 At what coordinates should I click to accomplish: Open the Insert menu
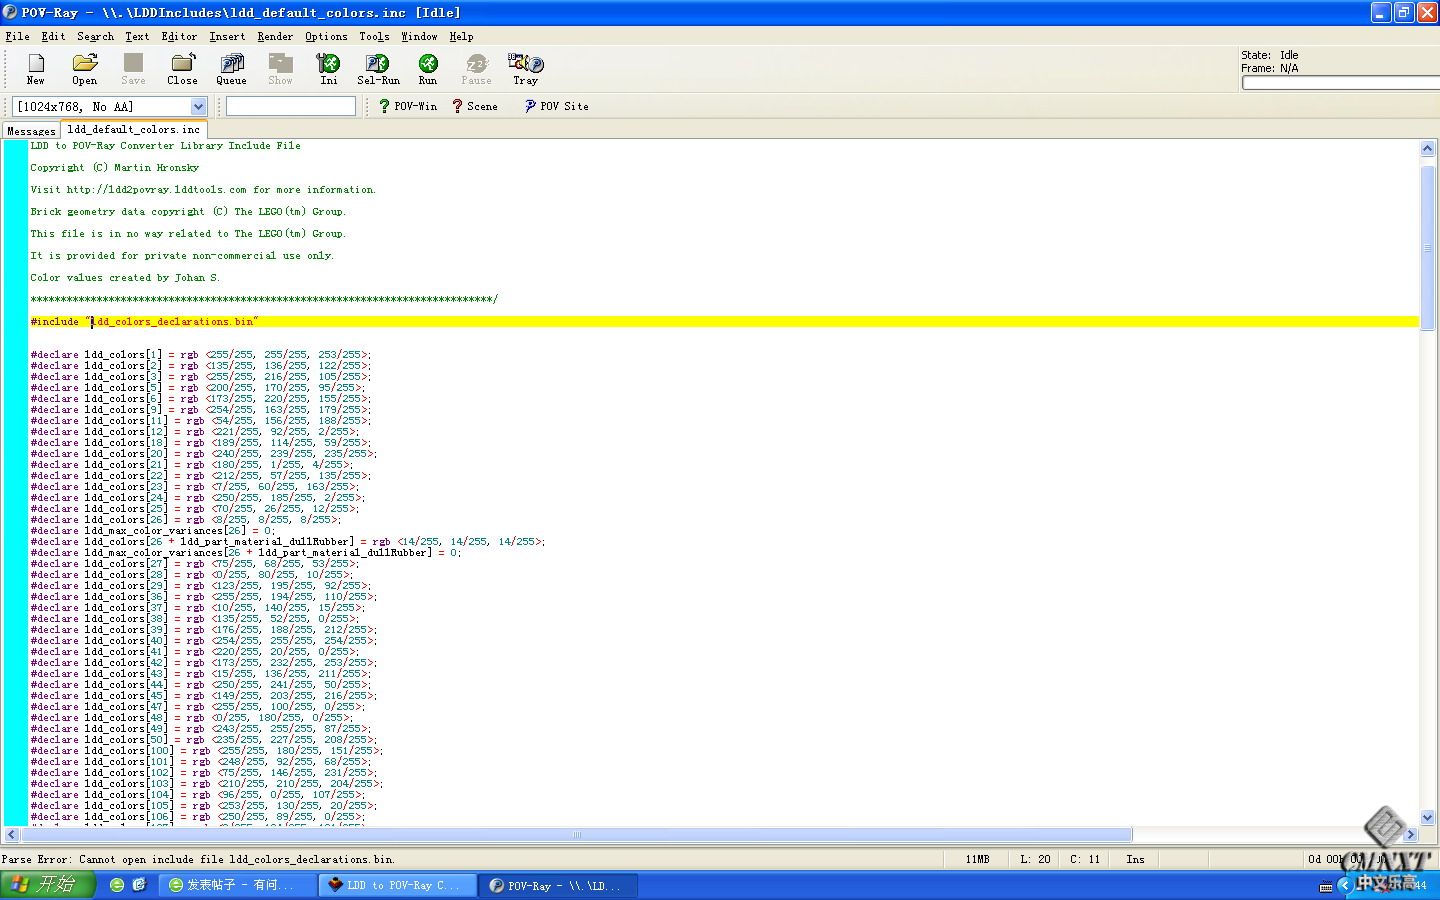(227, 36)
